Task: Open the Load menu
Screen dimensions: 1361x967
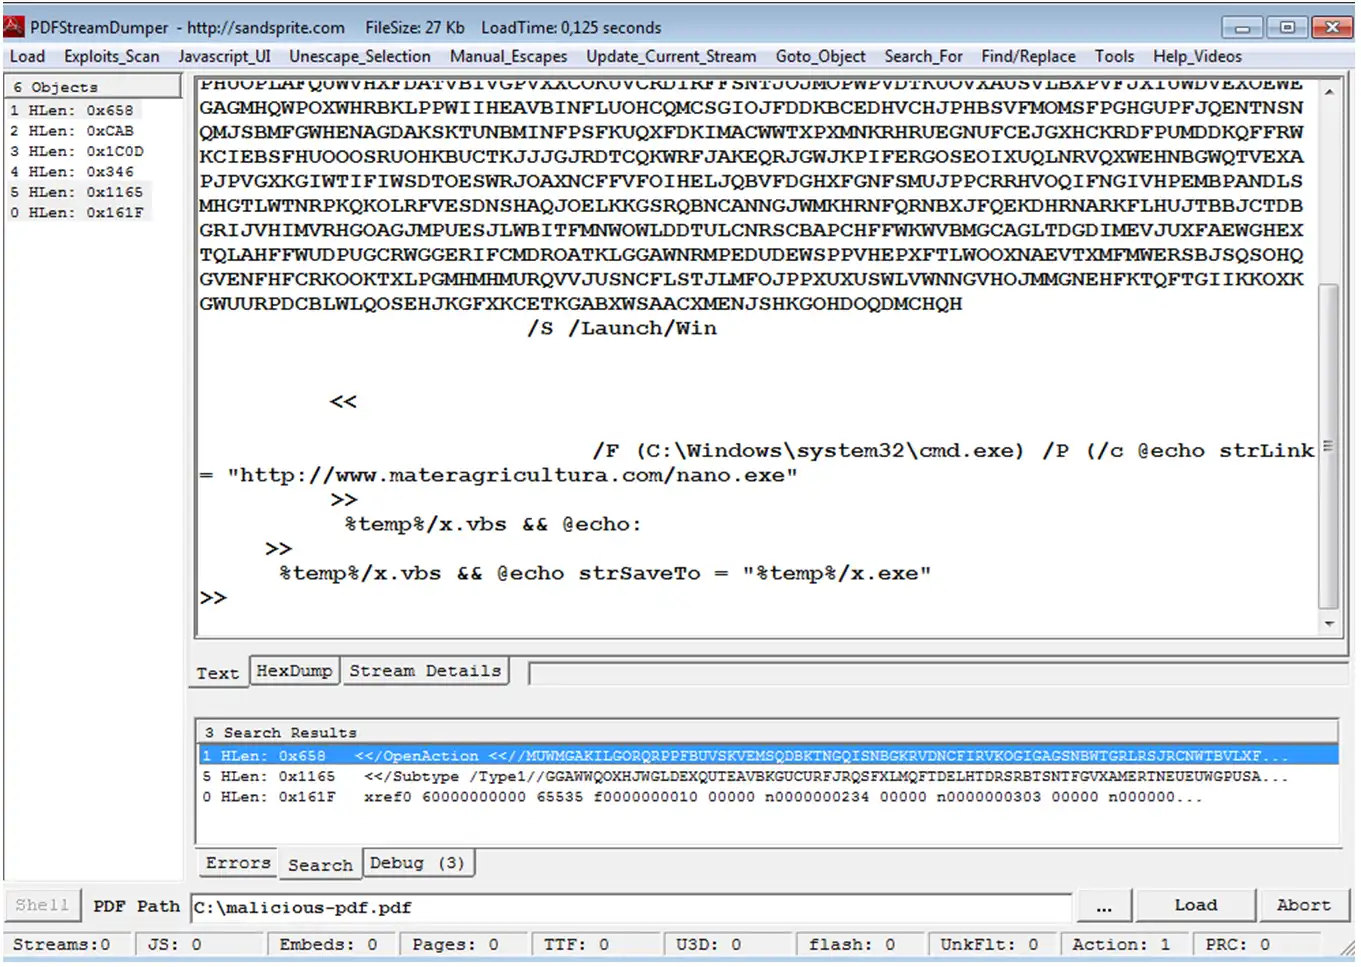Action: click(x=27, y=57)
